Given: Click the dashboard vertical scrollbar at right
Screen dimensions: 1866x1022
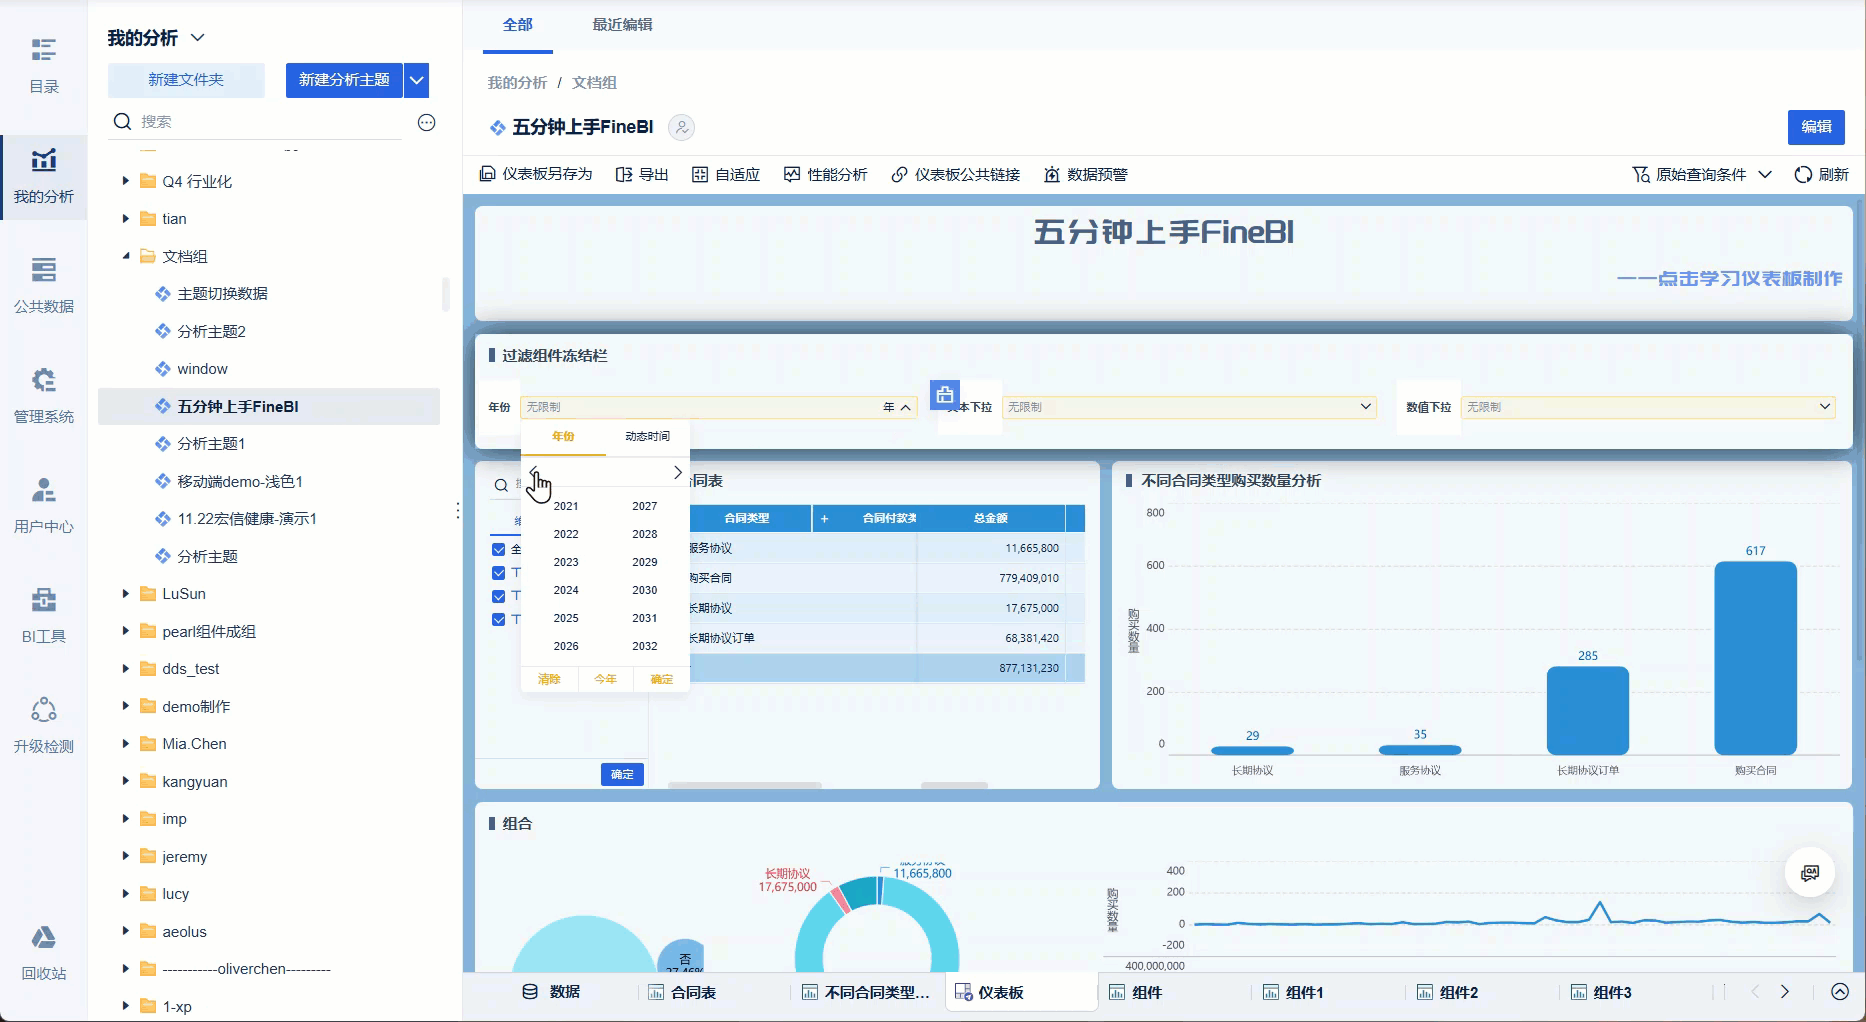Looking at the screenshot, I should pos(1860,430).
